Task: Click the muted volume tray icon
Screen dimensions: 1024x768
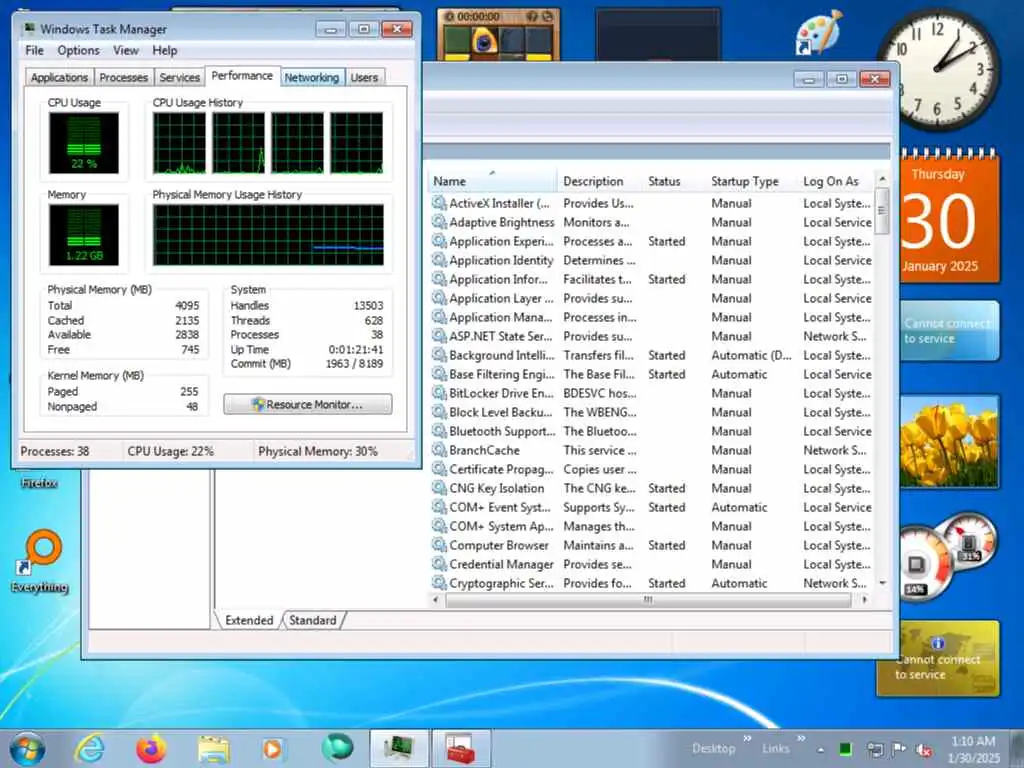Action: [924, 750]
